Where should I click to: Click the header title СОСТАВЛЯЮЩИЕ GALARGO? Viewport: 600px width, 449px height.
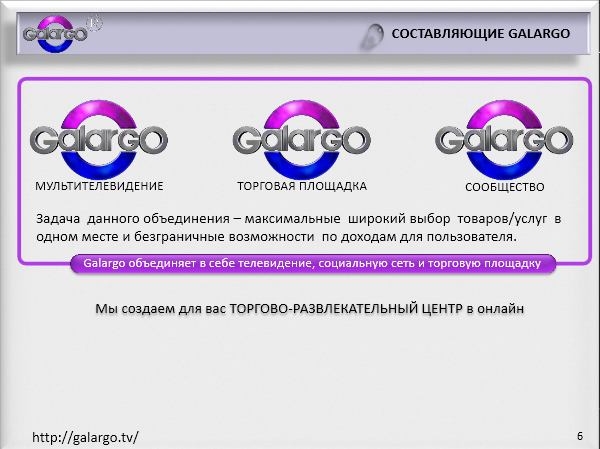point(481,34)
